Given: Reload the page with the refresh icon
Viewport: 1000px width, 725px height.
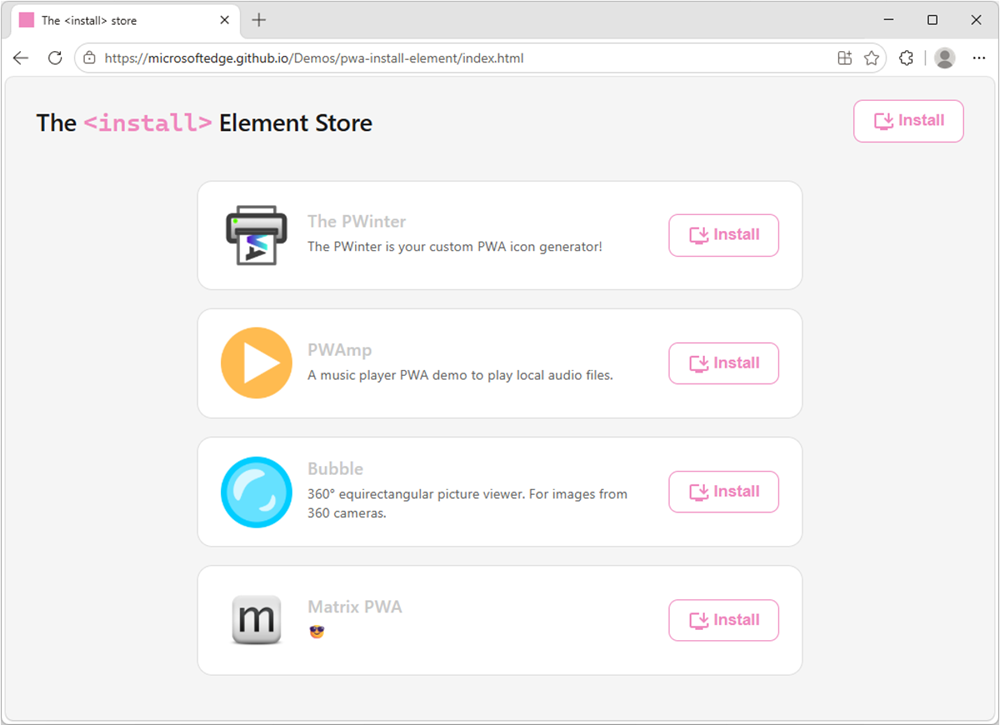Looking at the screenshot, I should [55, 58].
